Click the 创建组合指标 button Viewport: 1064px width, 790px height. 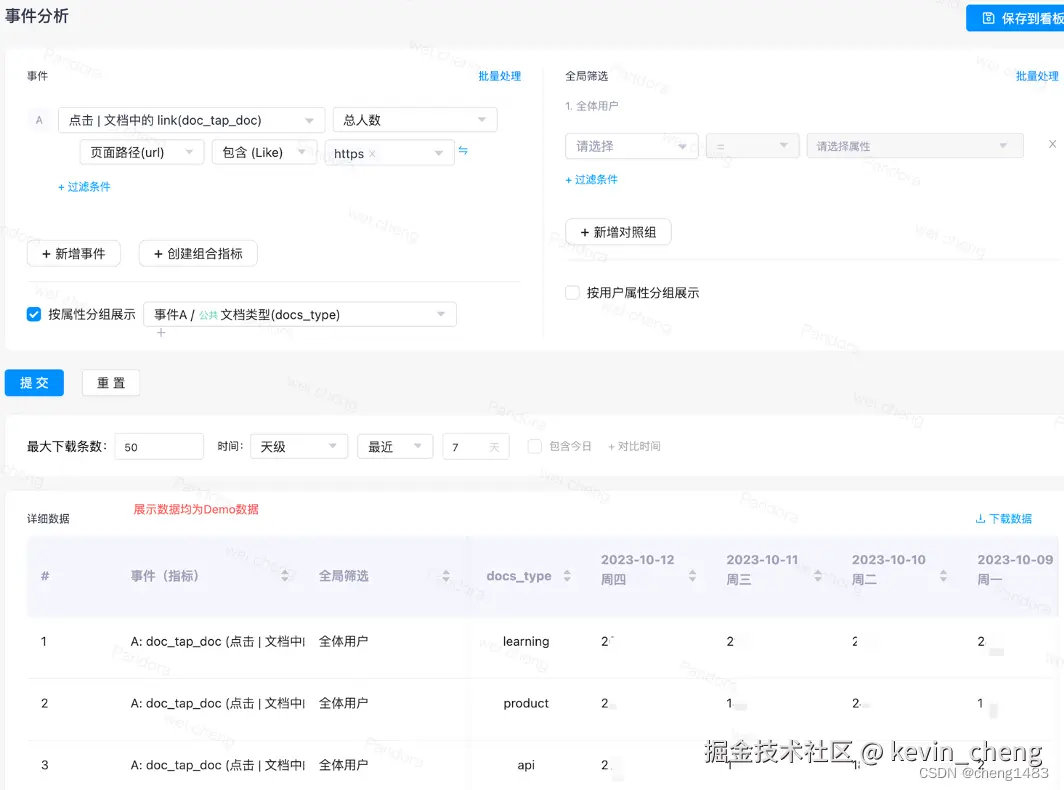(x=198, y=253)
